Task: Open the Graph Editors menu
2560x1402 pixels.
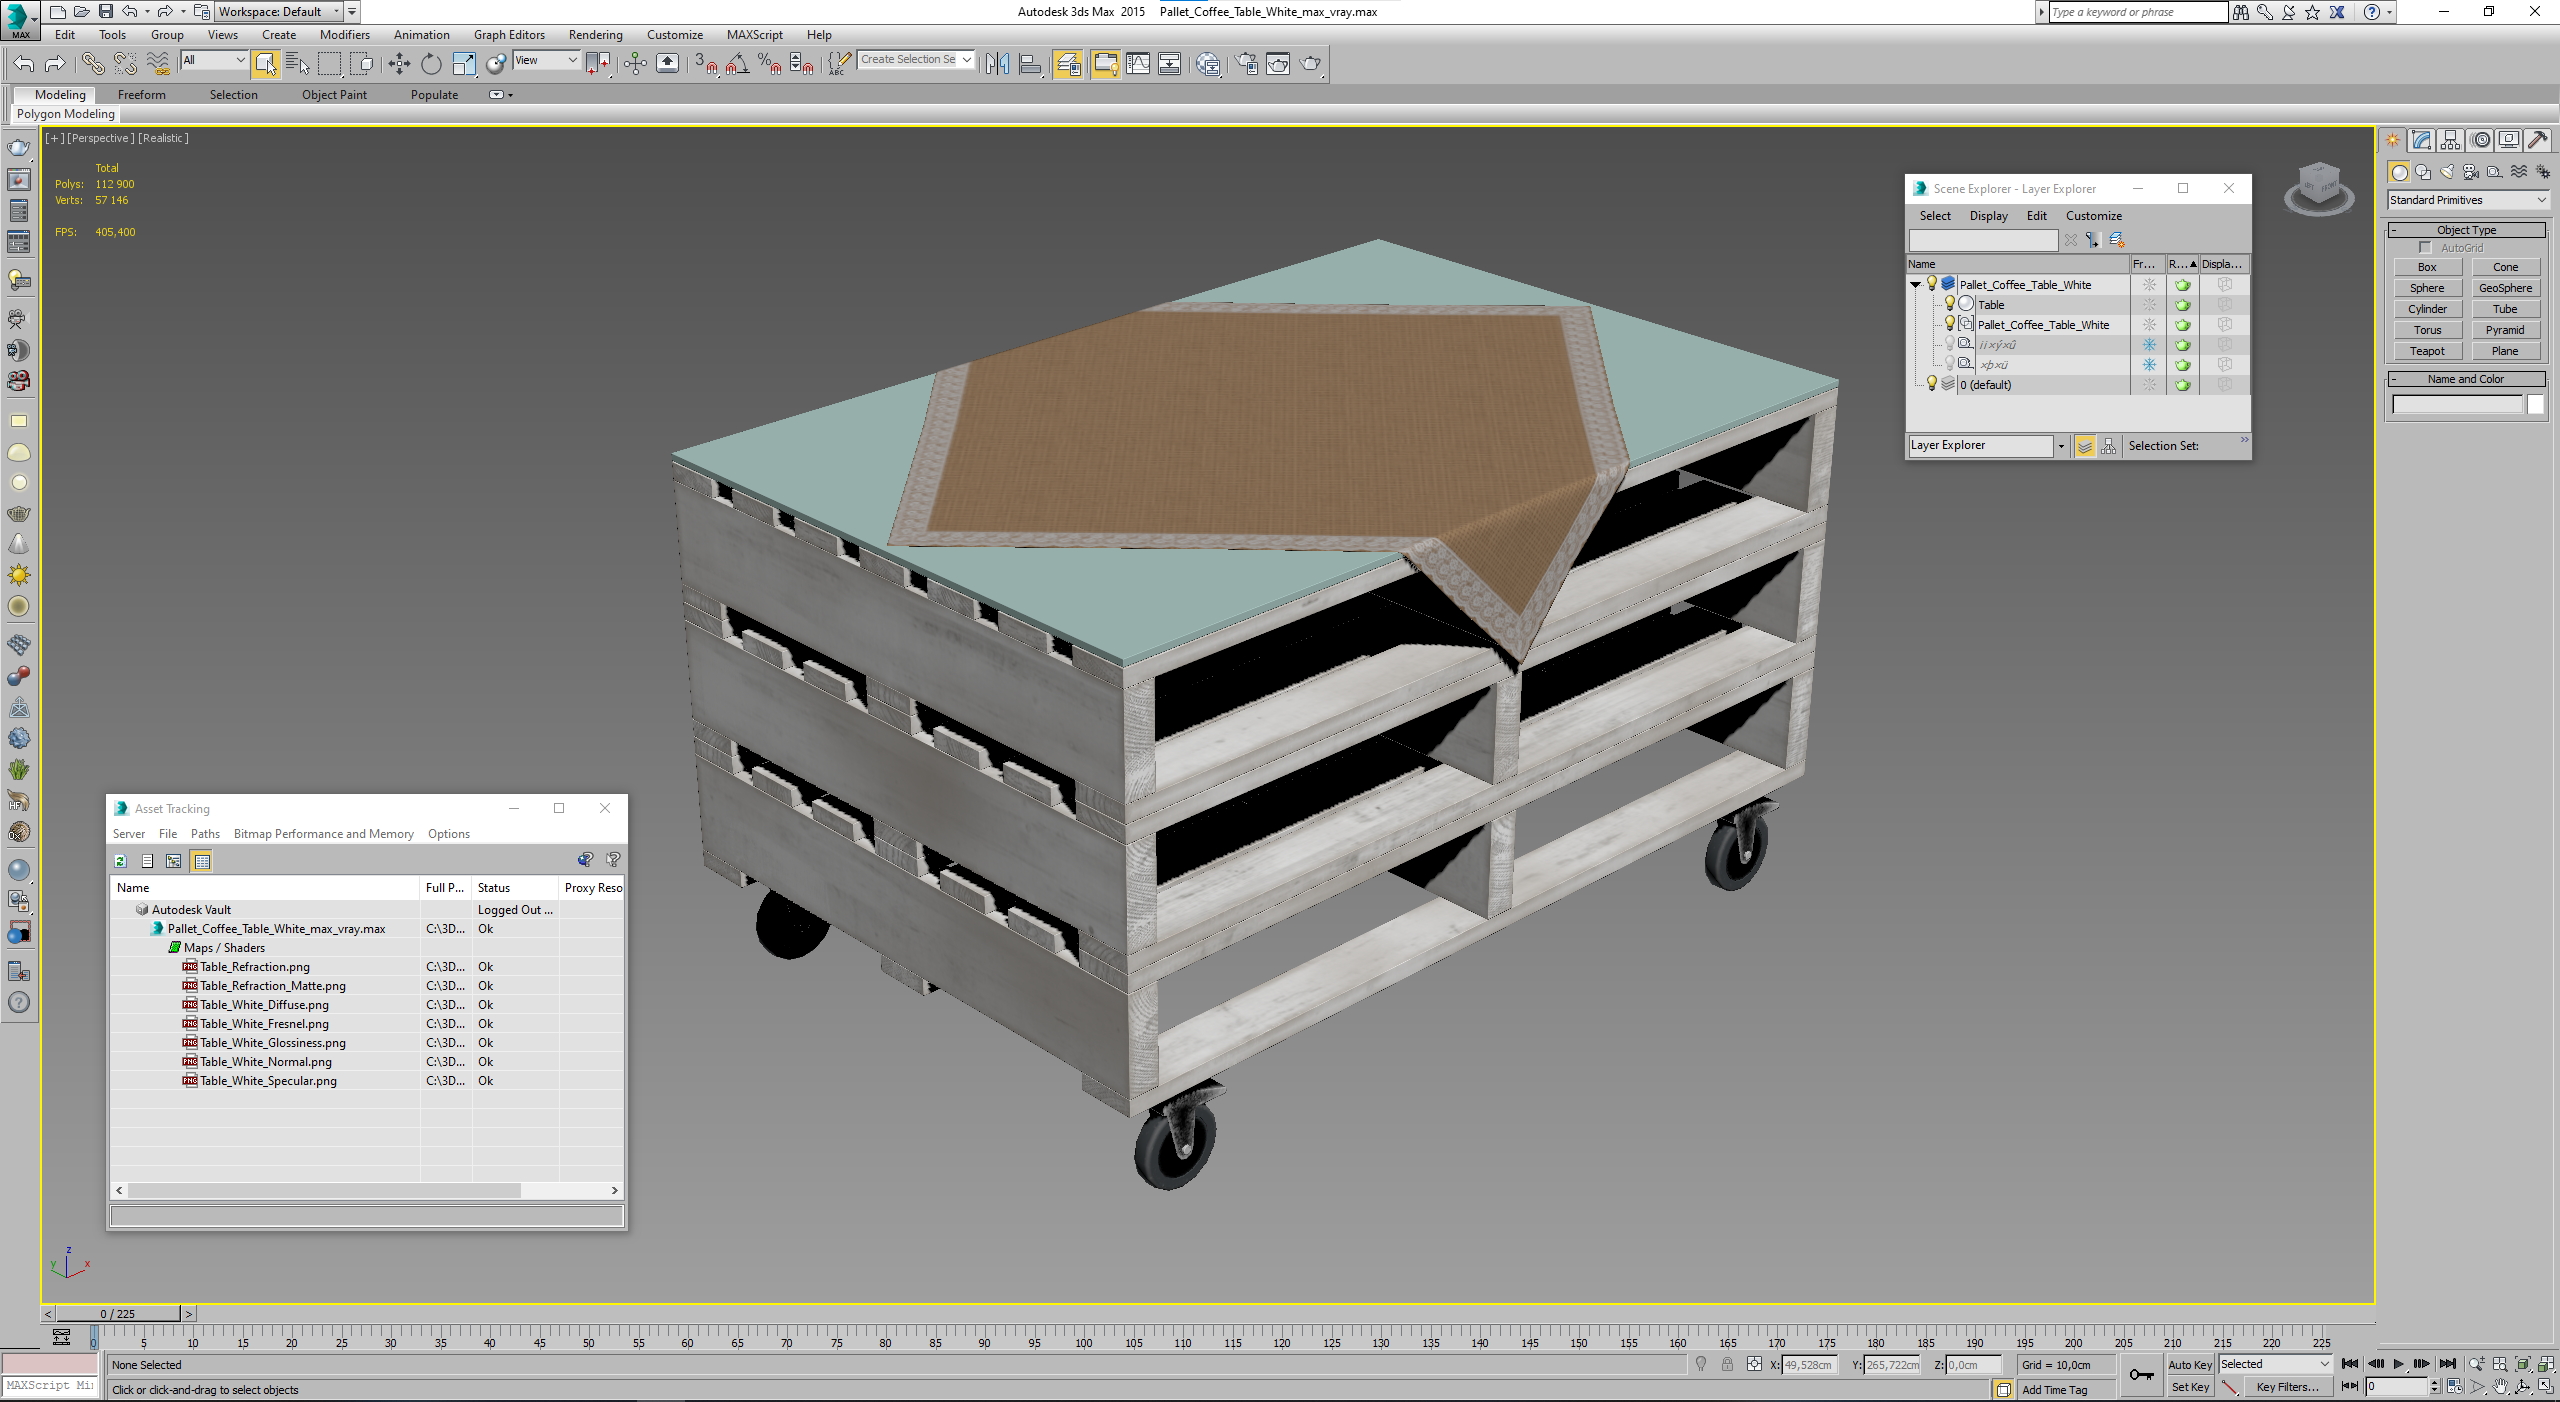Action: coord(509,35)
